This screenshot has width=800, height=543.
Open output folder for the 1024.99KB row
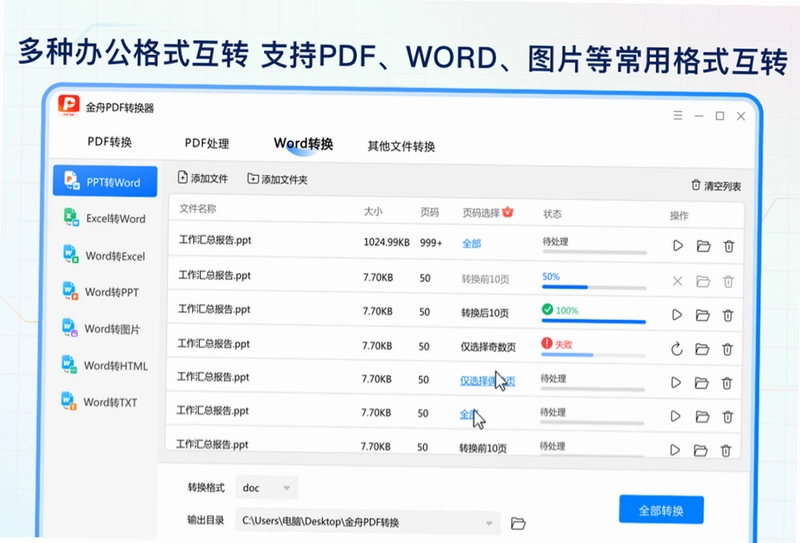pyautogui.click(x=704, y=246)
